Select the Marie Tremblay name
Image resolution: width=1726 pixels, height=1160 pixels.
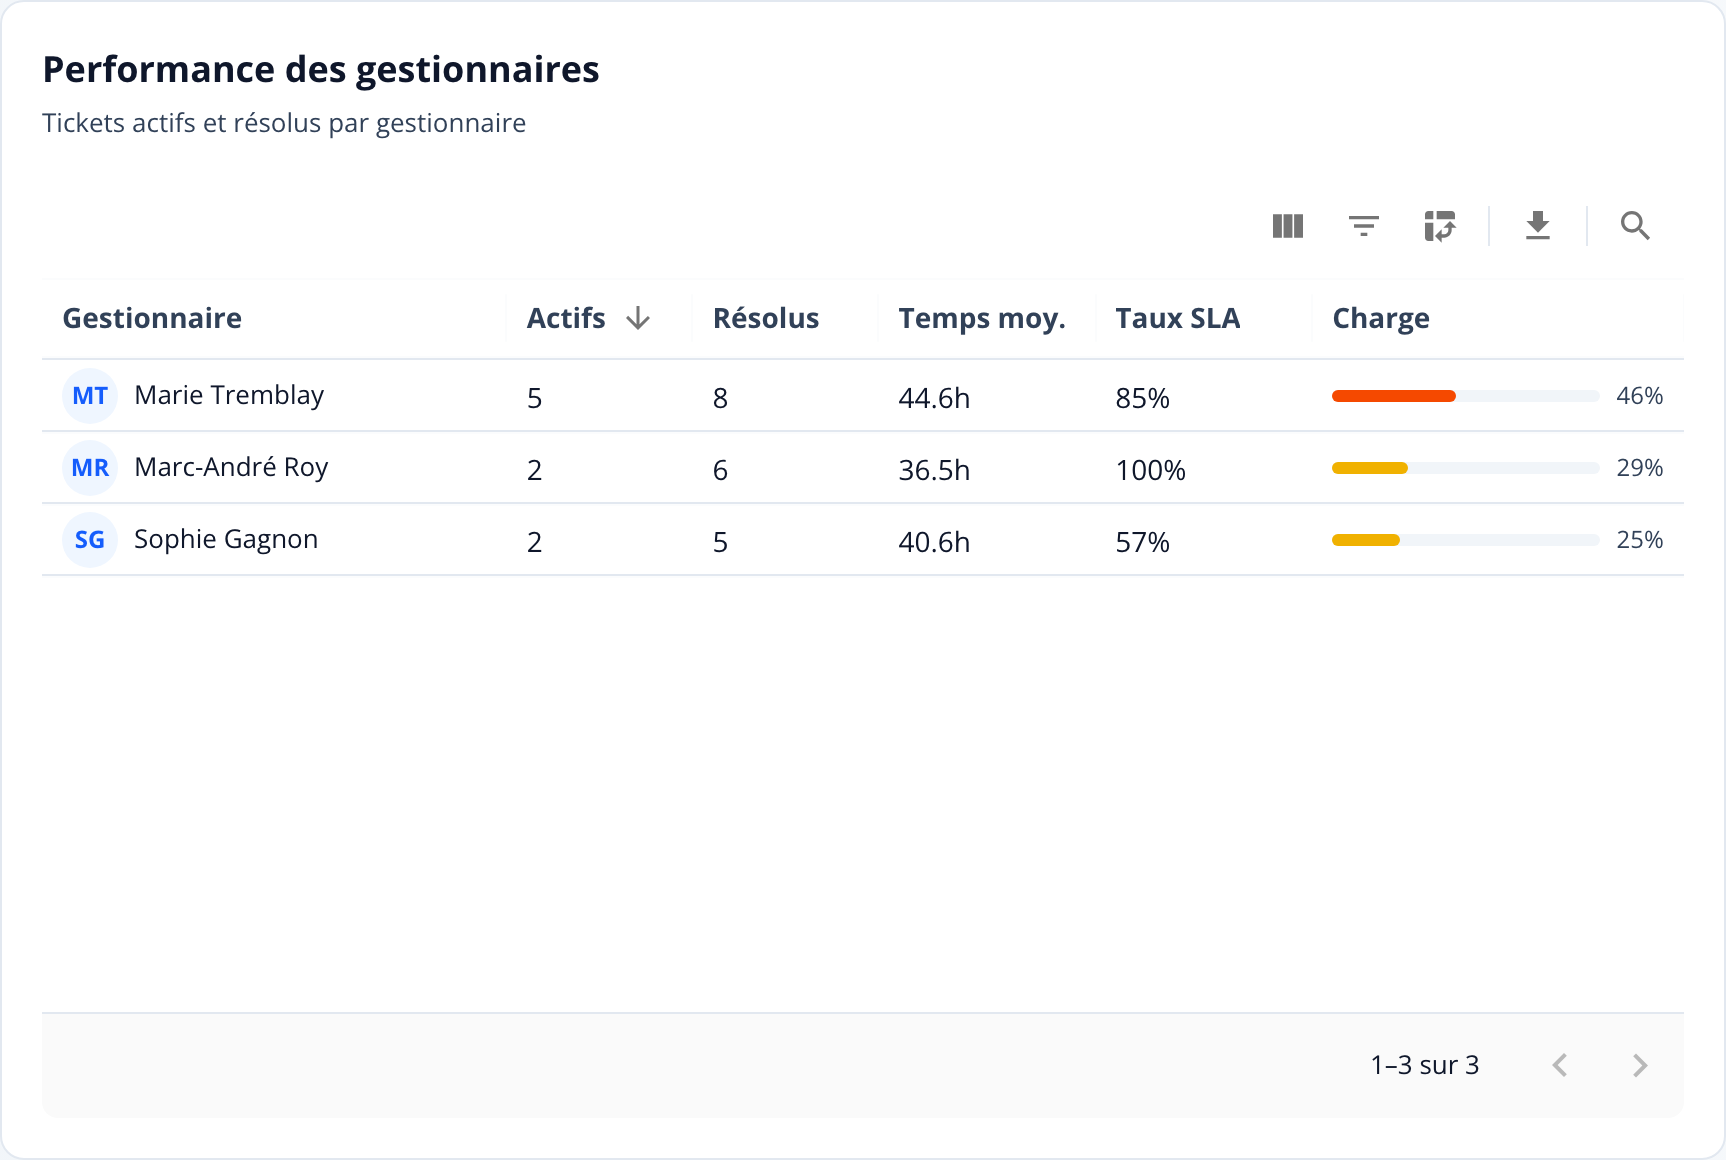point(229,396)
